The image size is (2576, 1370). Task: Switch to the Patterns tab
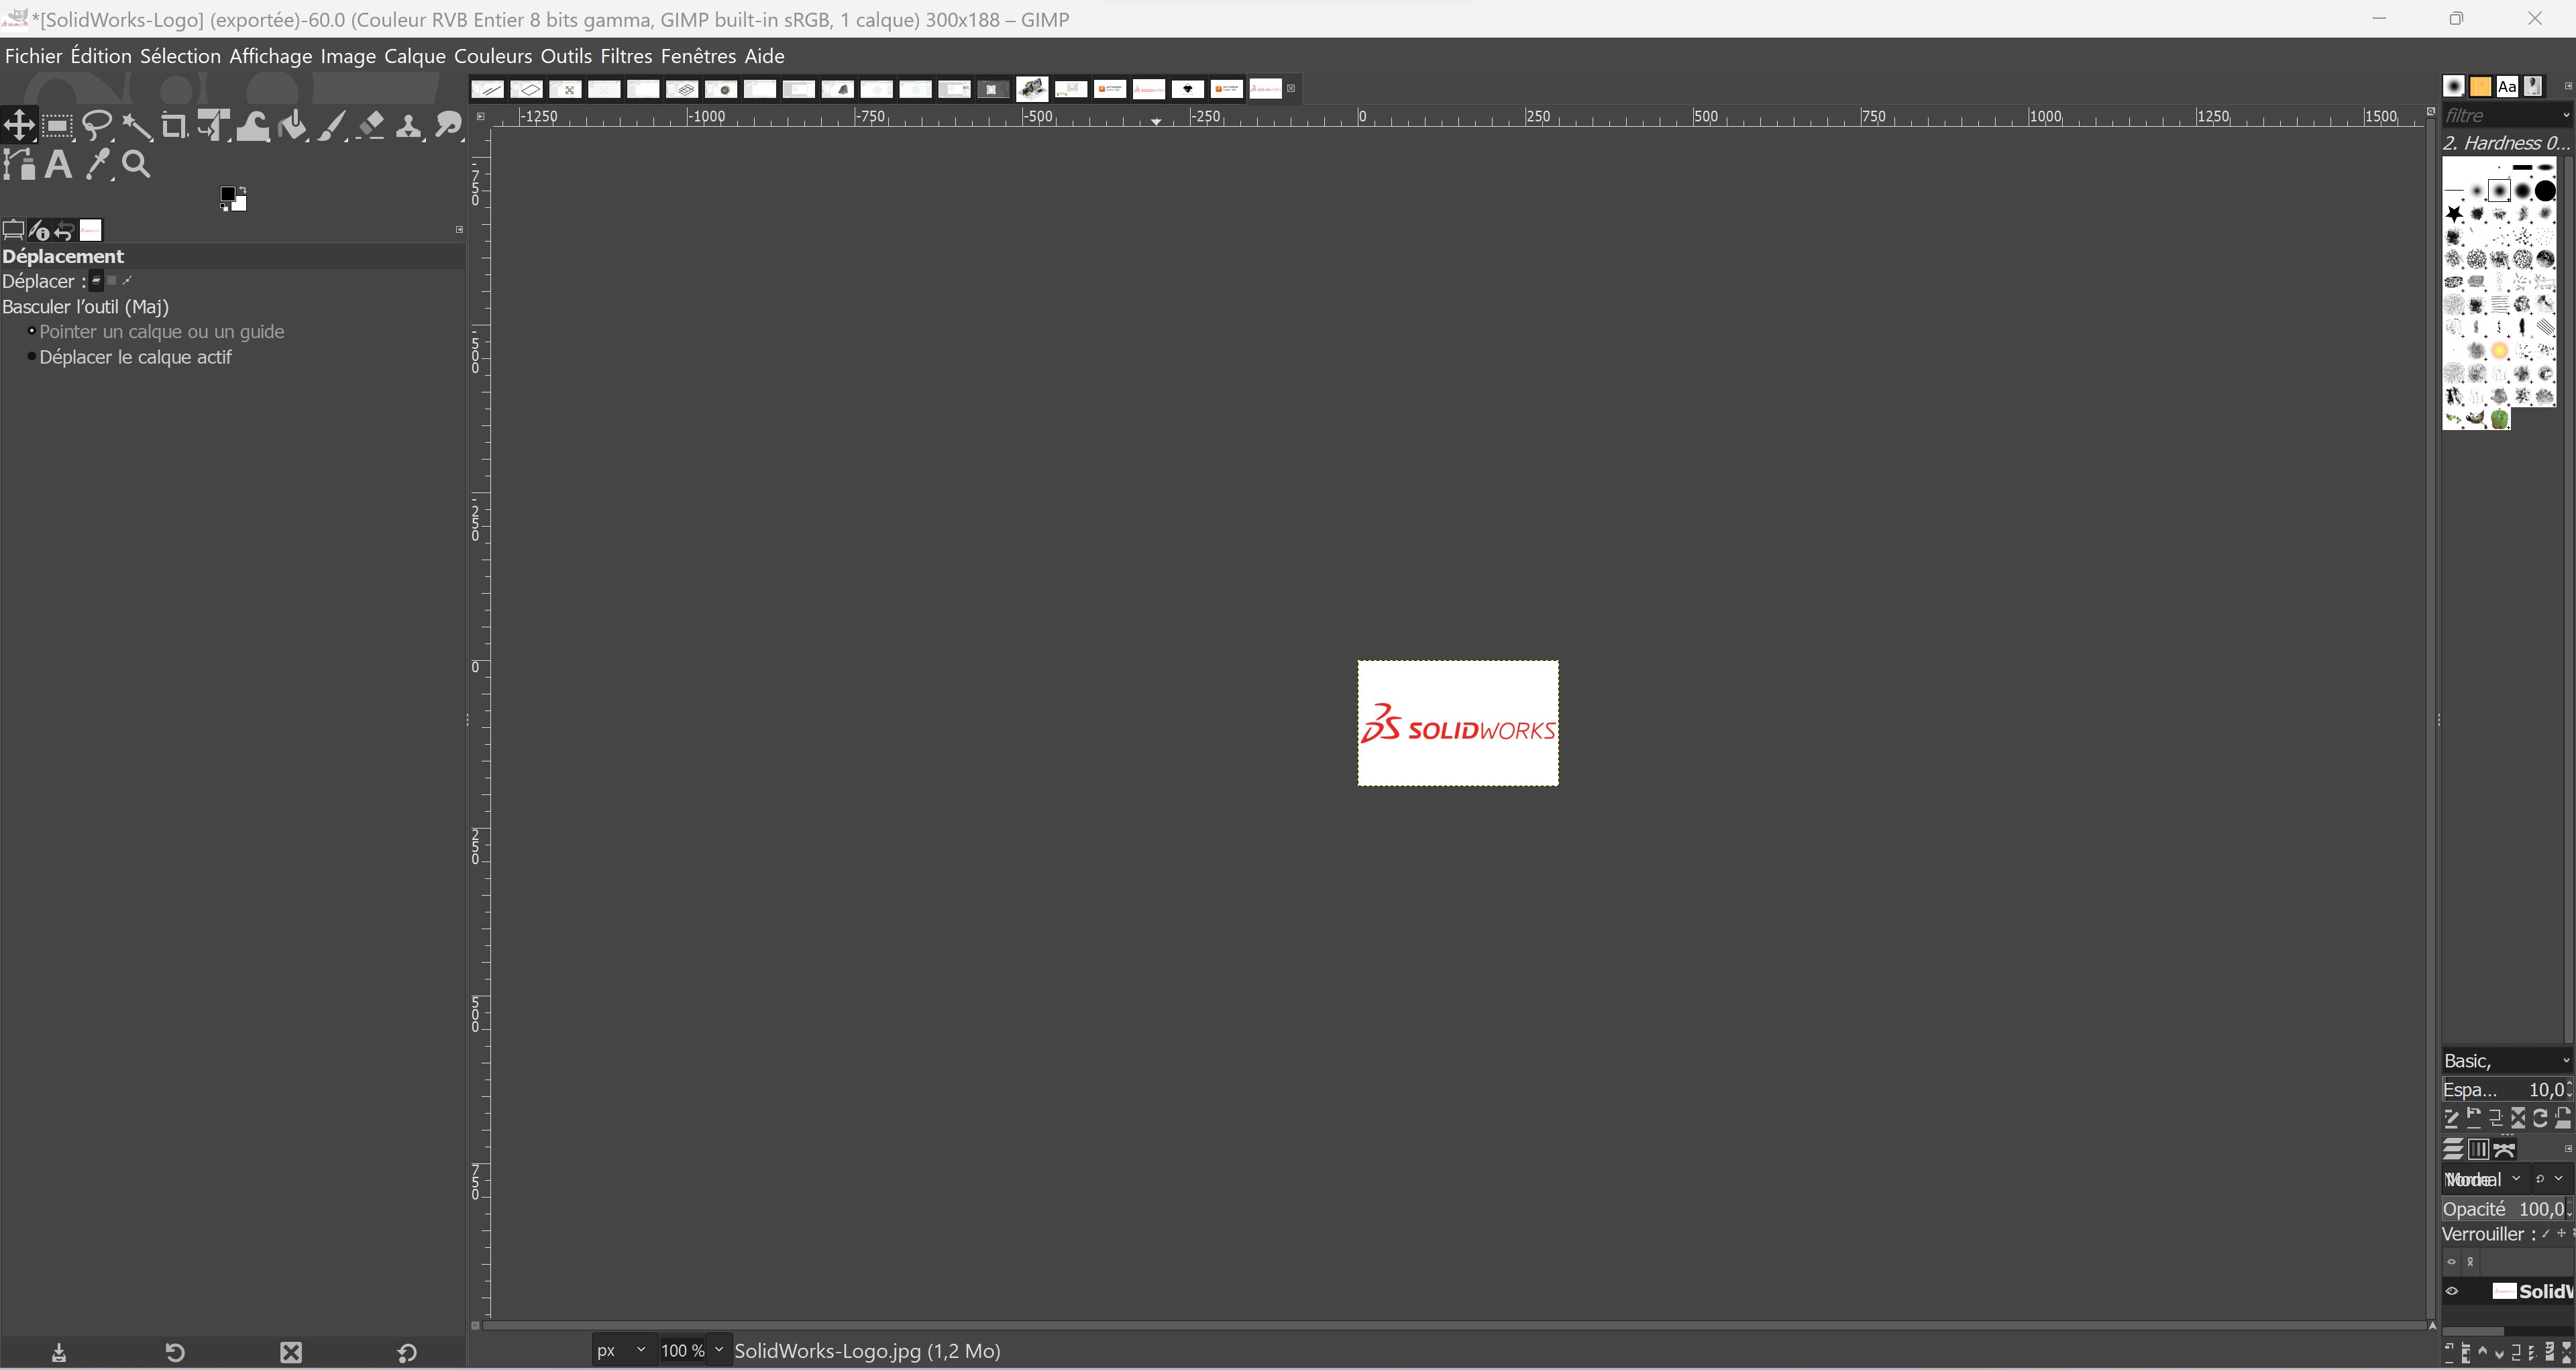coord(2481,87)
